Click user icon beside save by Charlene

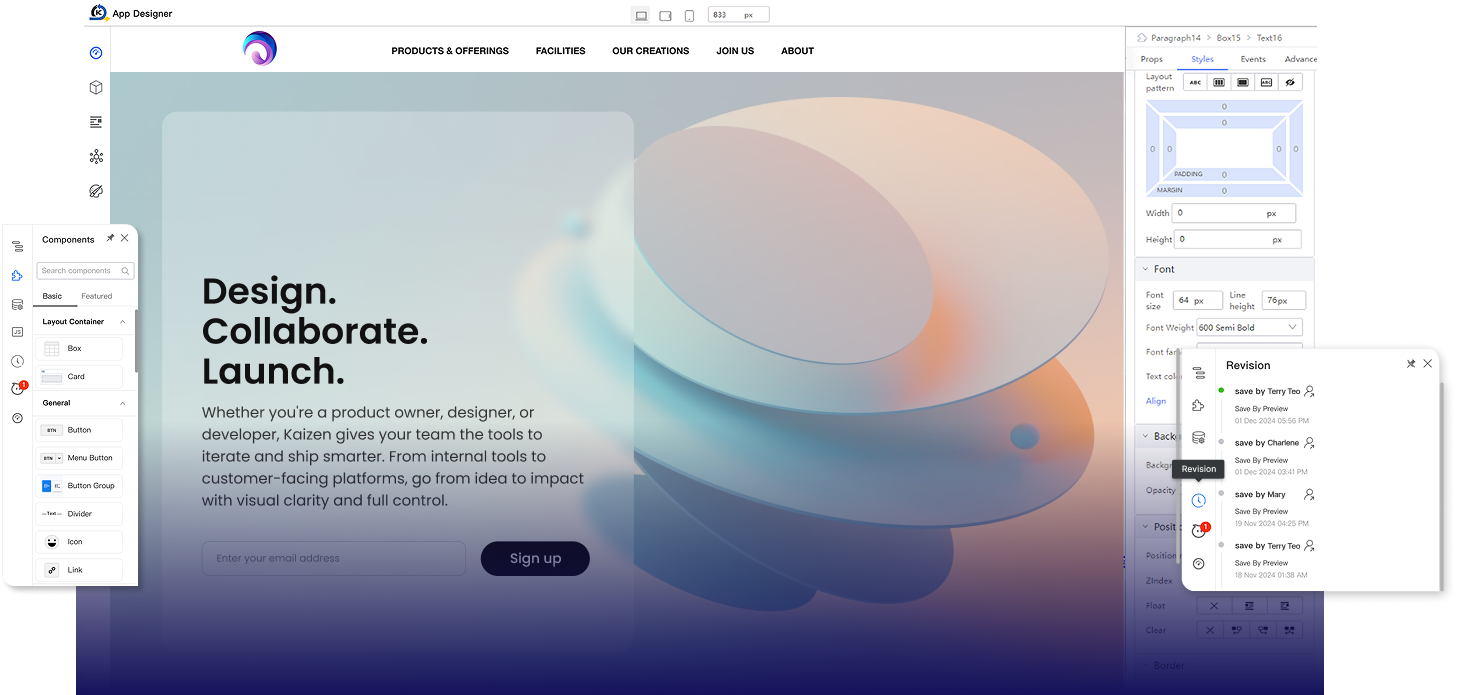(x=1309, y=442)
